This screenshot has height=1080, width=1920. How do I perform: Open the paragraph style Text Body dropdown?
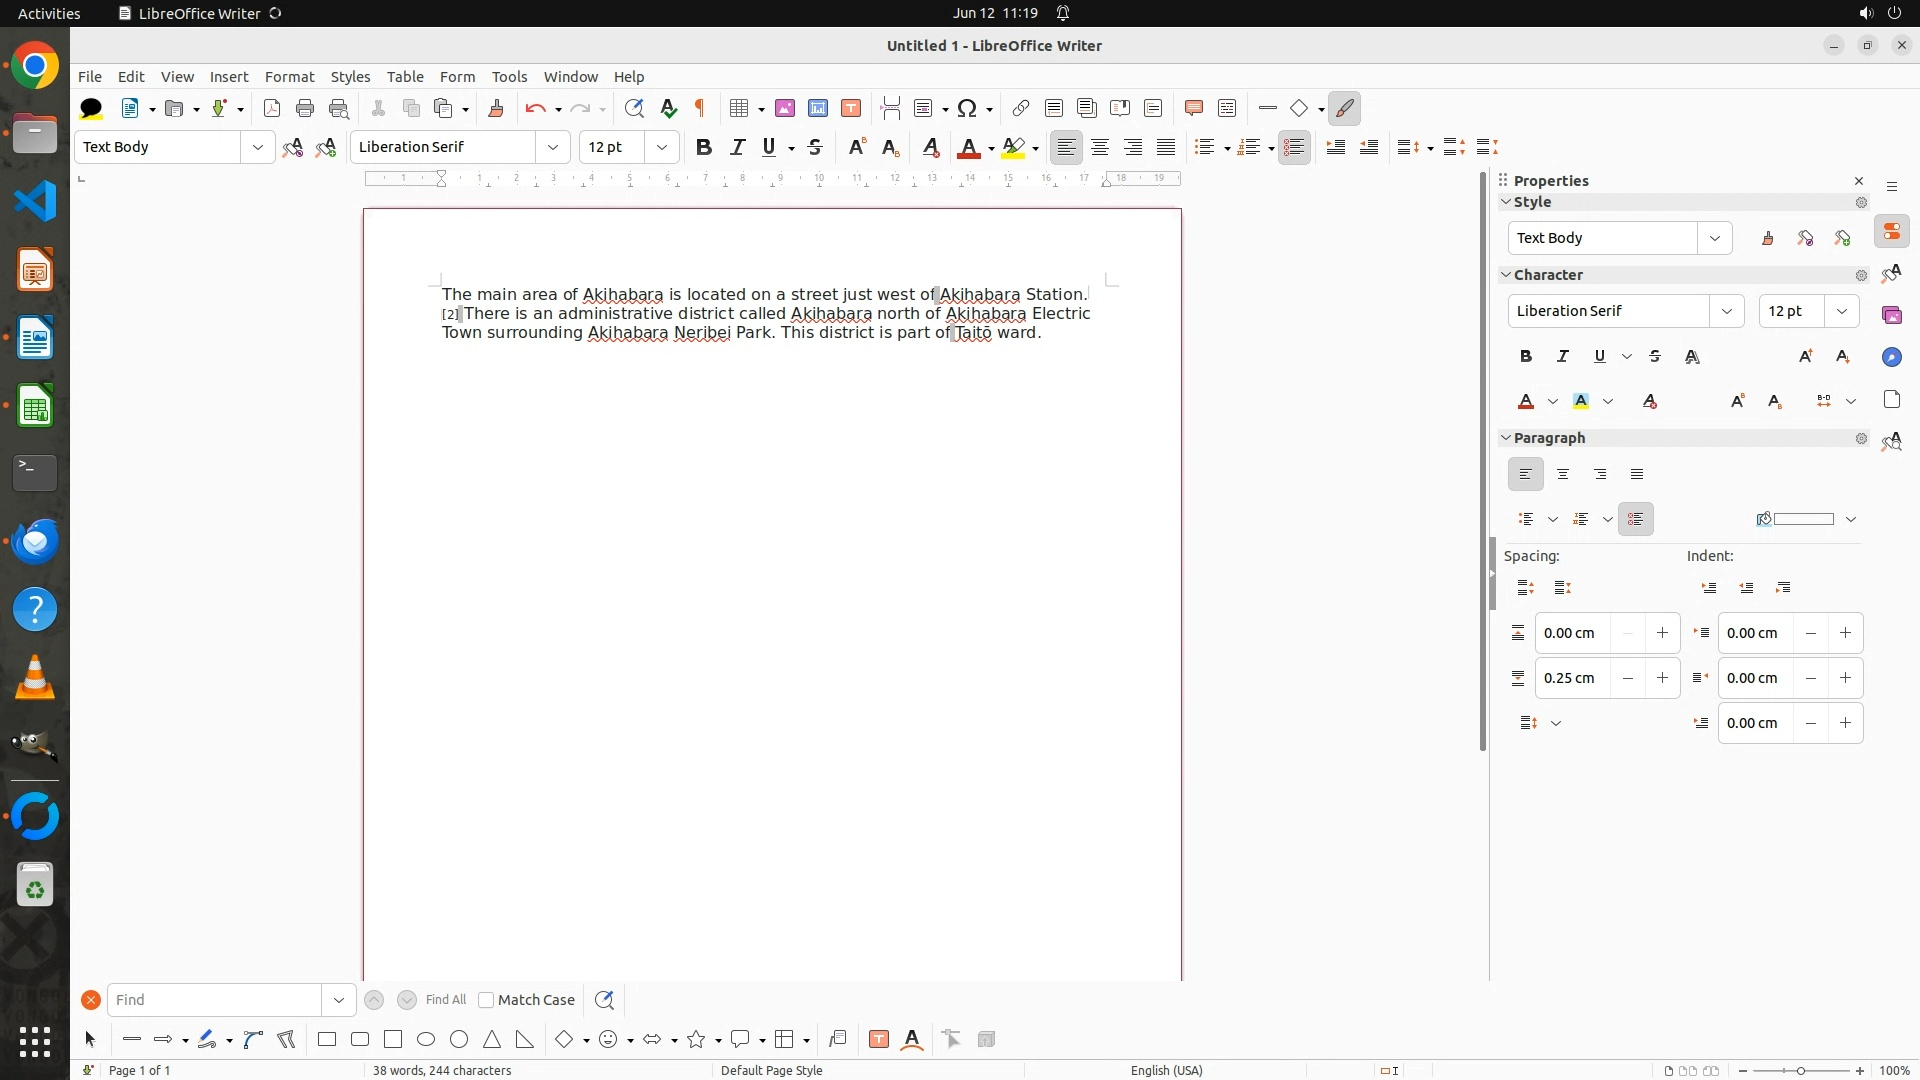258,147
